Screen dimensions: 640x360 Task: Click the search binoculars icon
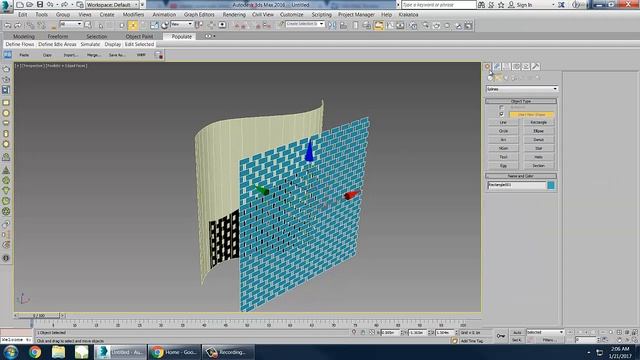point(482,5)
